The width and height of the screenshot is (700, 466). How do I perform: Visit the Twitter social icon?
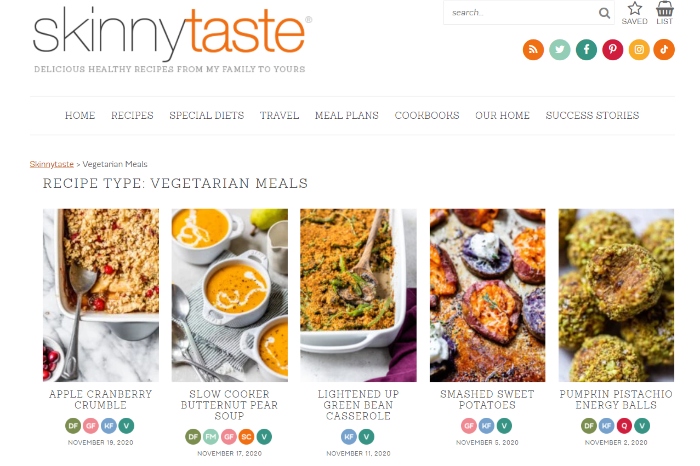click(x=559, y=50)
